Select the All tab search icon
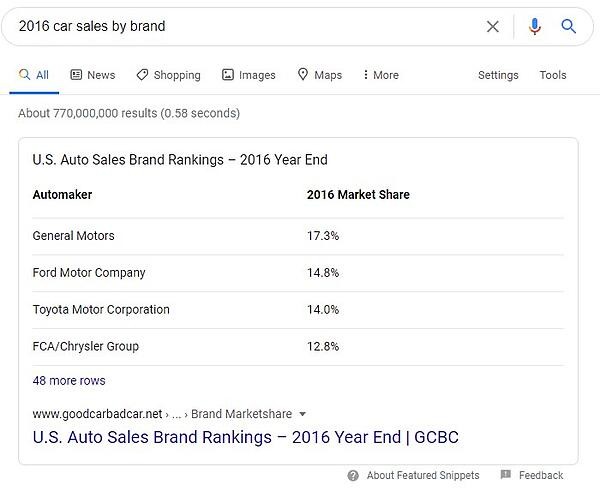Image resolution: width=600 pixels, height=491 pixels. pyautogui.click(x=24, y=74)
